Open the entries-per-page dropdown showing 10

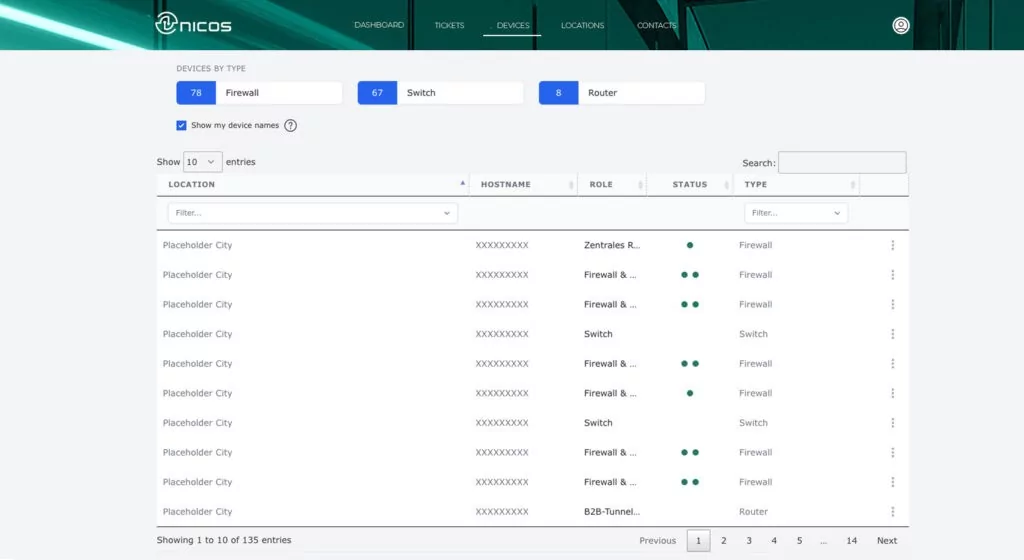pos(202,162)
